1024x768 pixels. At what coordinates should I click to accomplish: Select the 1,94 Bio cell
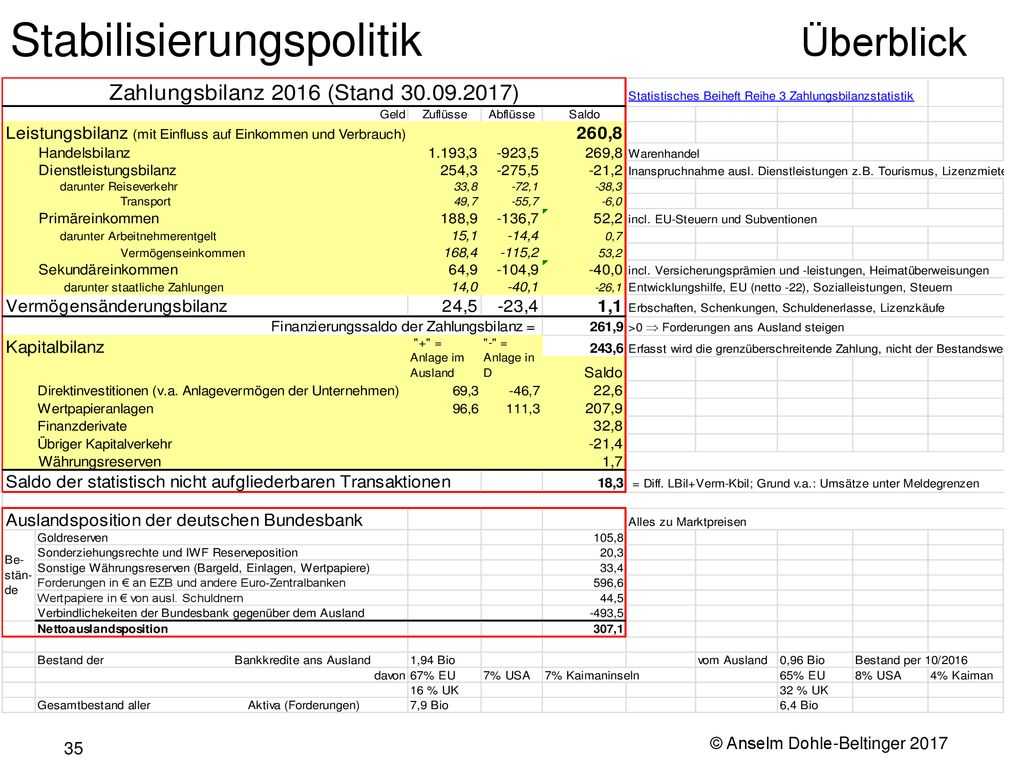tap(432, 660)
